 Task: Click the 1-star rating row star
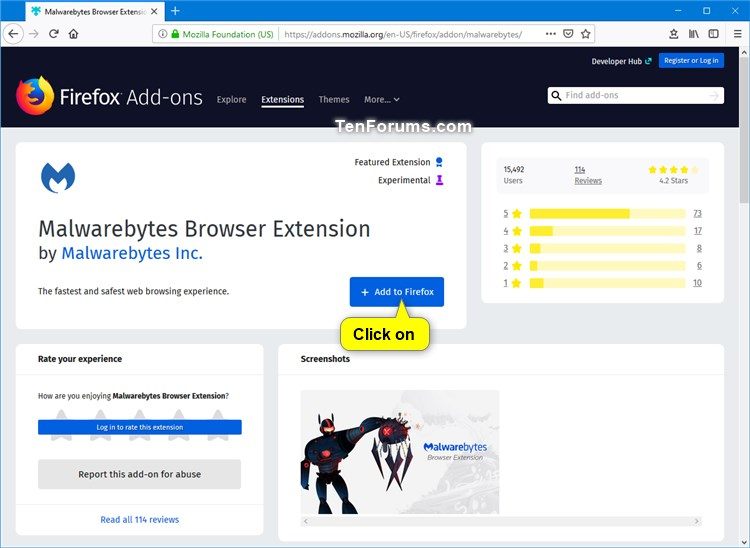click(517, 283)
